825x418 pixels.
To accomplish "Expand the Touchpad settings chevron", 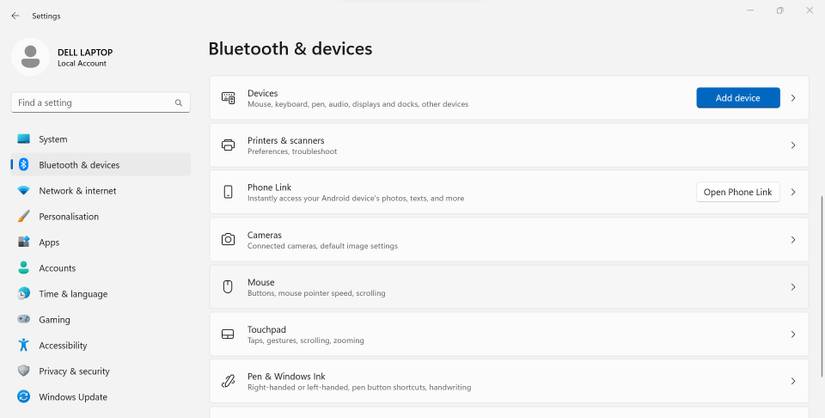I will point(793,334).
